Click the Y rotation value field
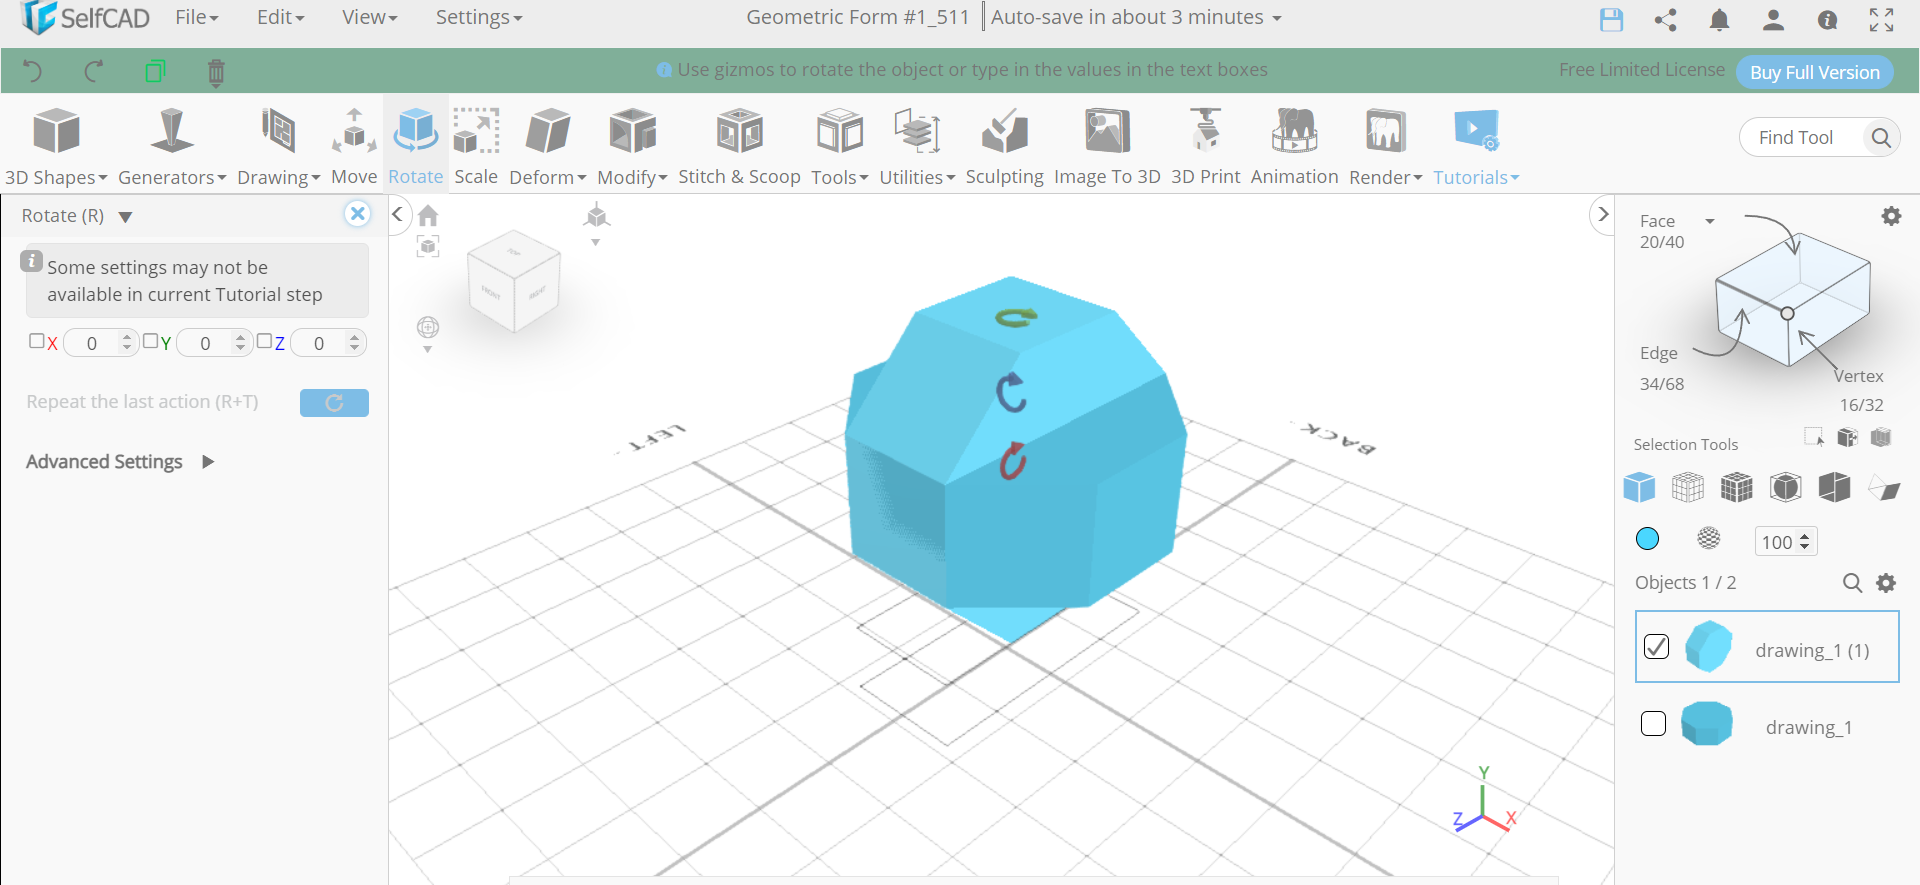The height and width of the screenshot is (885, 1920). point(205,343)
